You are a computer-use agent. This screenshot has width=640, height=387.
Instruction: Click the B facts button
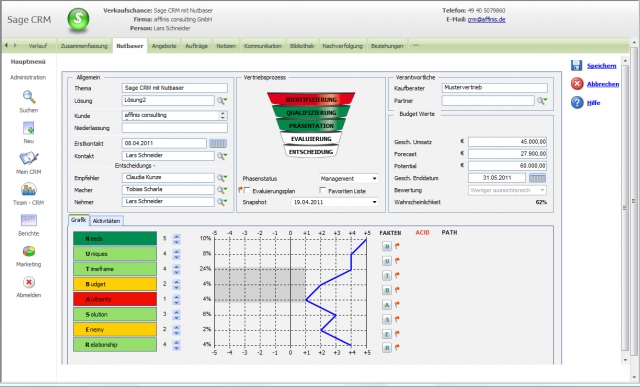387,290
